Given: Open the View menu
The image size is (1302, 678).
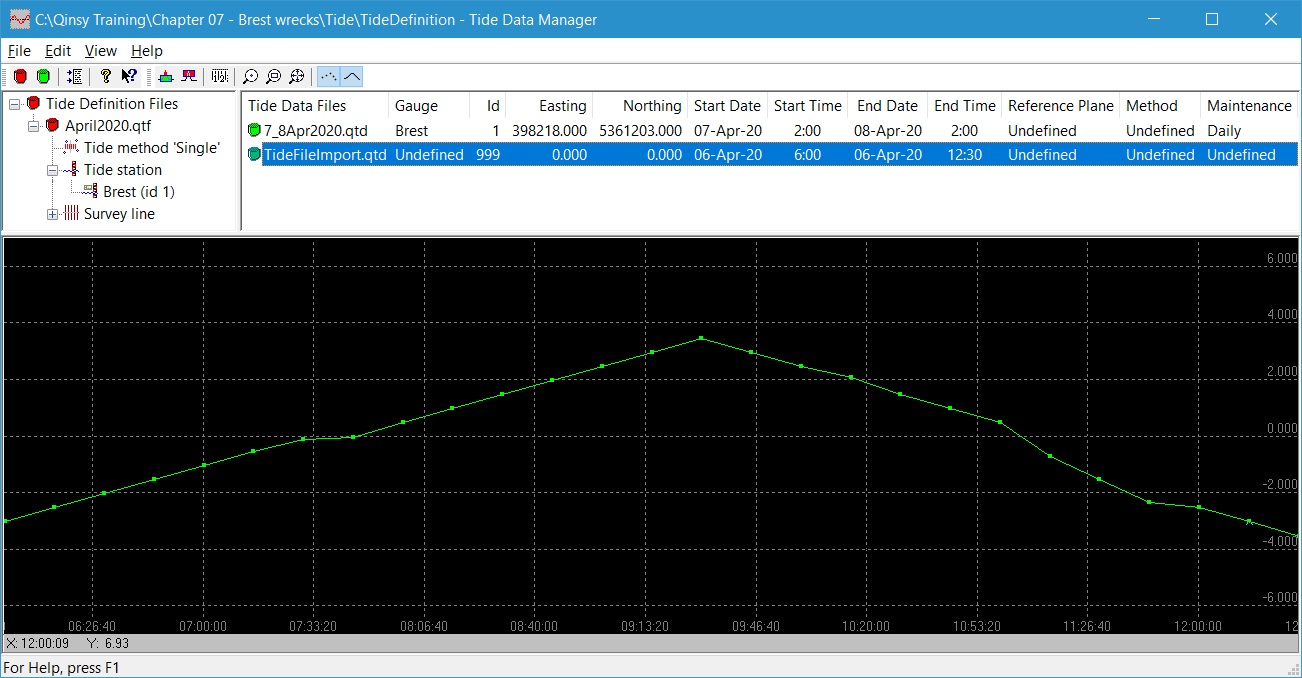Looking at the screenshot, I should pos(100,51).
